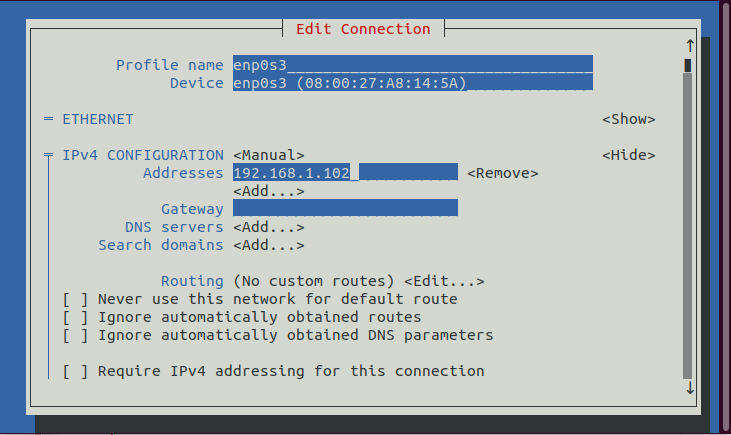Toggle Never use this network for default route
This screenshot has width=731, height=435.
(75, 299)
